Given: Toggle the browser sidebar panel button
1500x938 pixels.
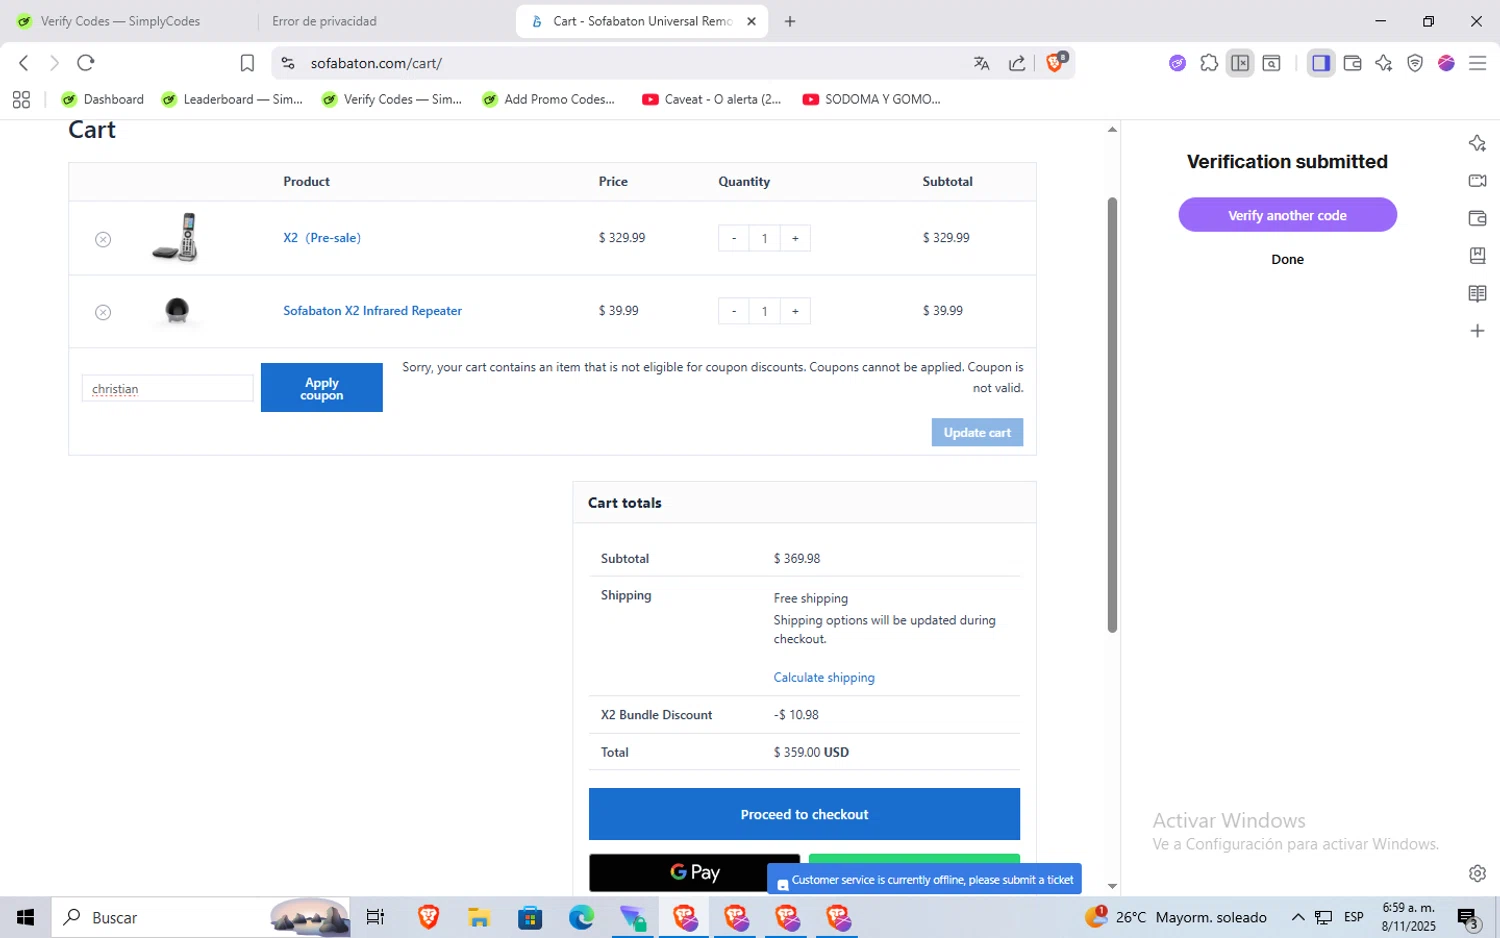Looking at the screenshot, I should (x=1321, y=63).
